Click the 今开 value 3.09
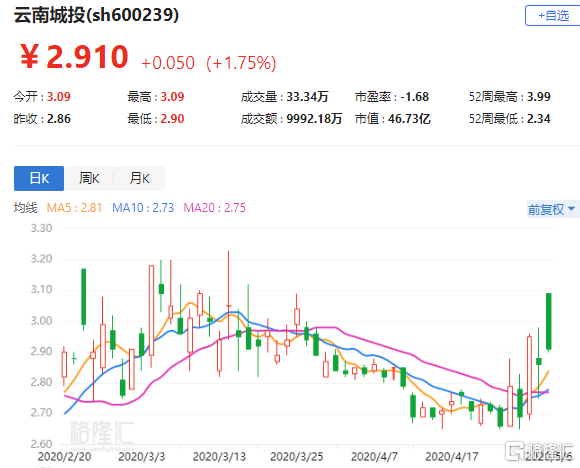Viewport: 580px width, 468px height. click(x=58, y=97)
